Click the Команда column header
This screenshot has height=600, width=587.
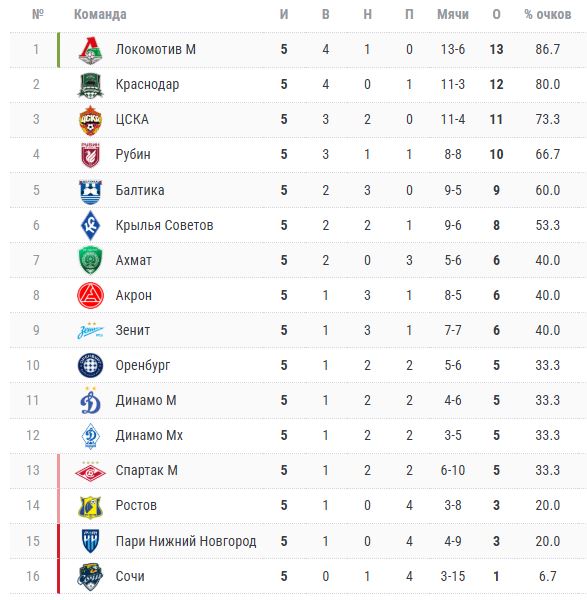click(100, 15)
